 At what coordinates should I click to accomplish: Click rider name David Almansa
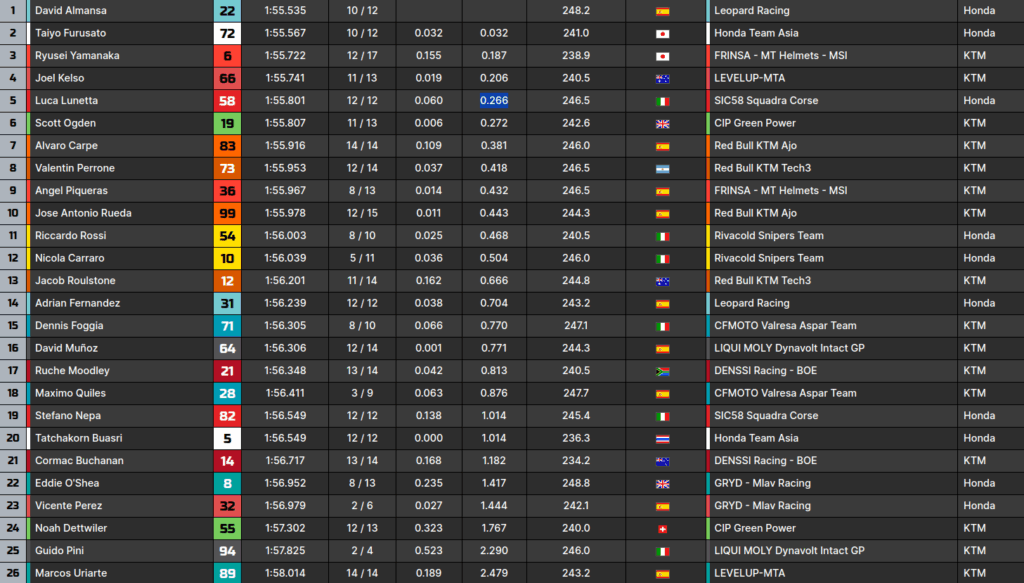click(x=71, y=10)
